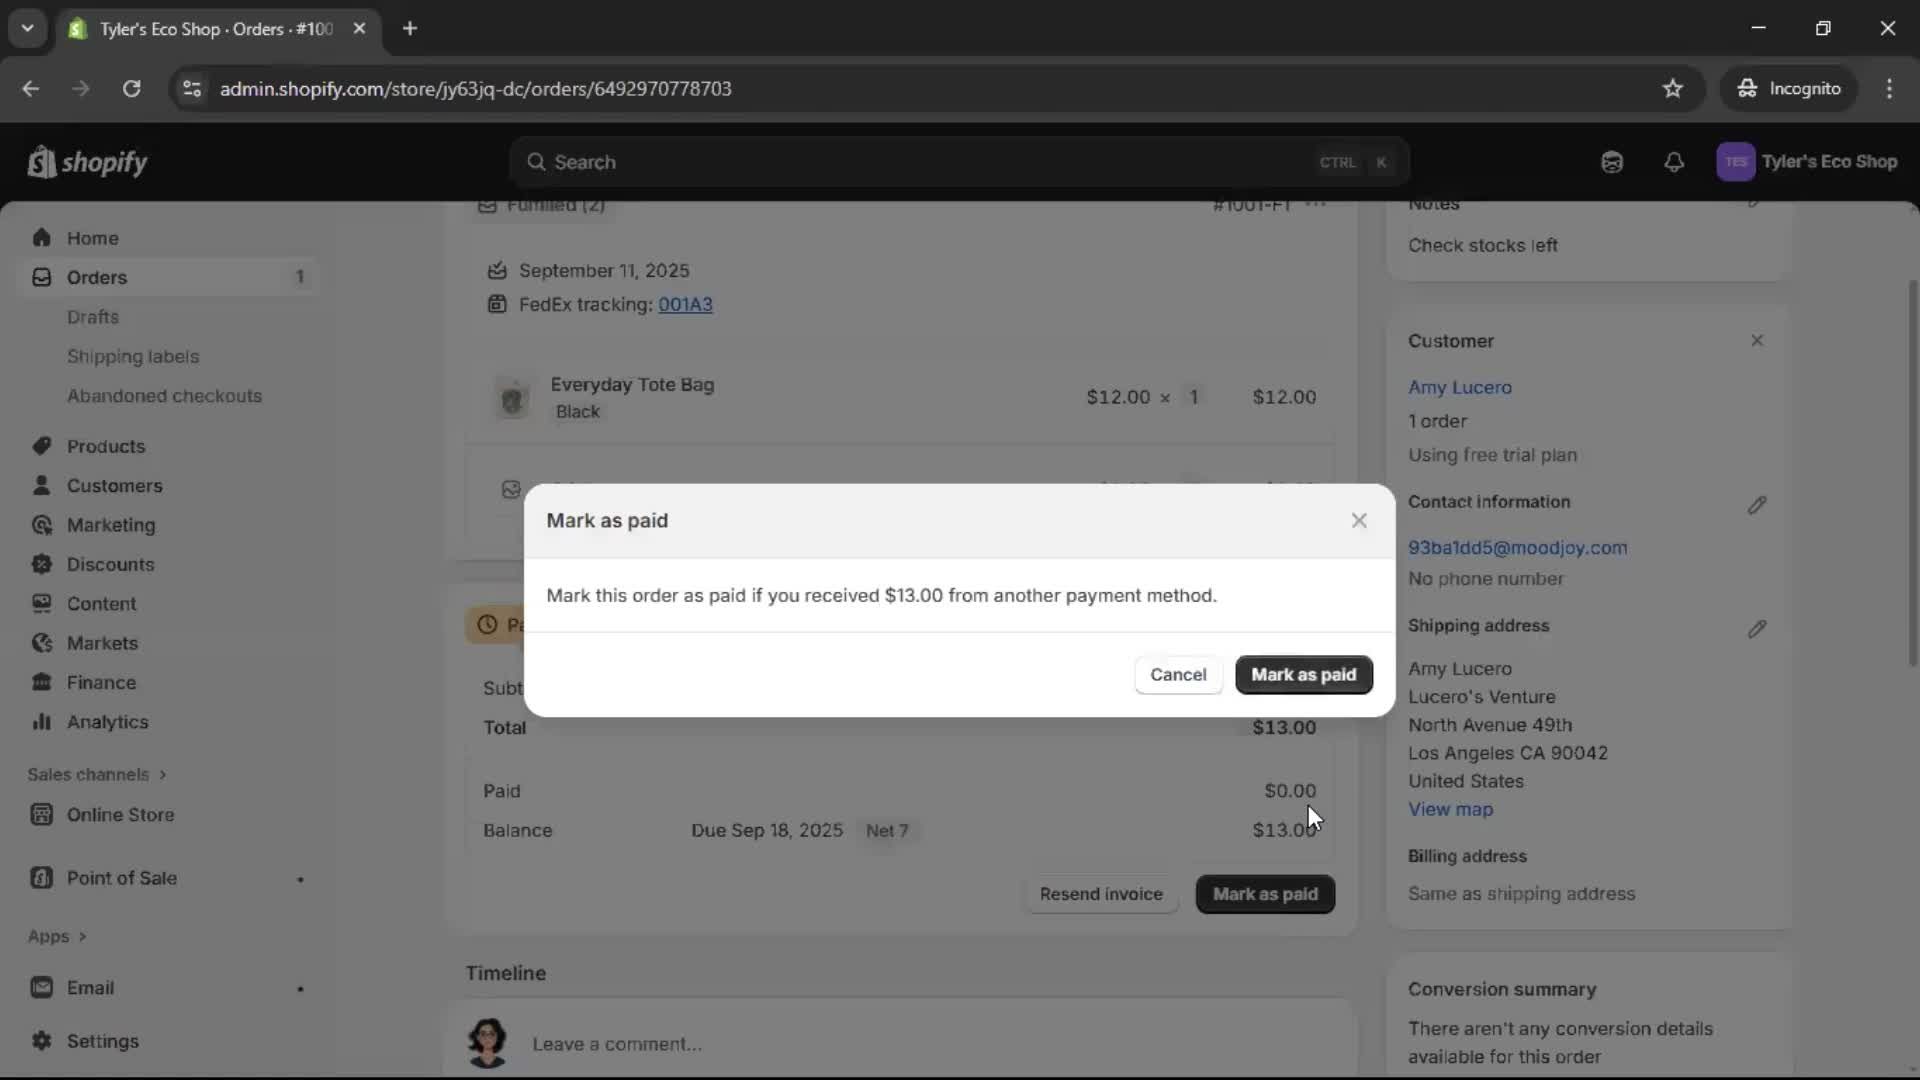Click the Online Store icon
This screenshot has width=1920, height=1080.
pos(41,815)
